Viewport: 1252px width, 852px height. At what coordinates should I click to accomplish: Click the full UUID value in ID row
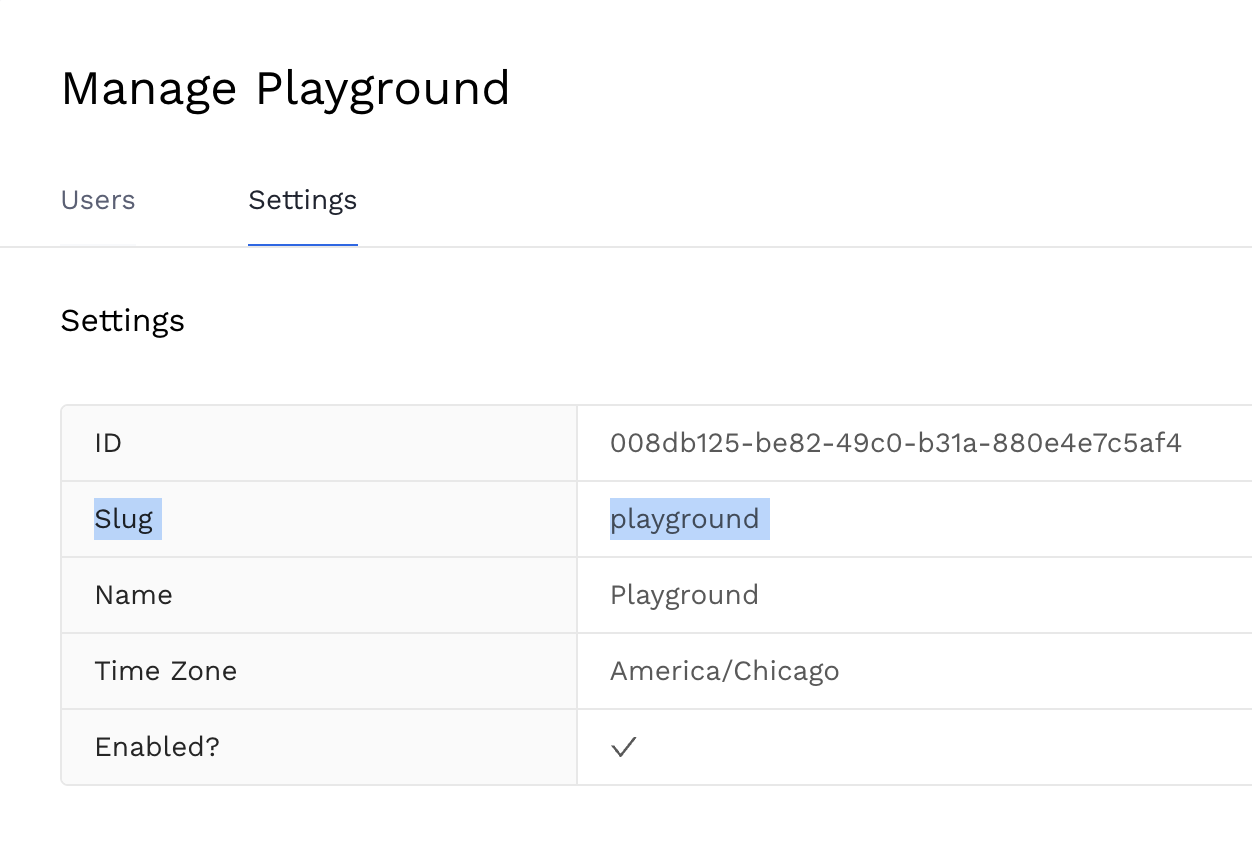(895, 443)
